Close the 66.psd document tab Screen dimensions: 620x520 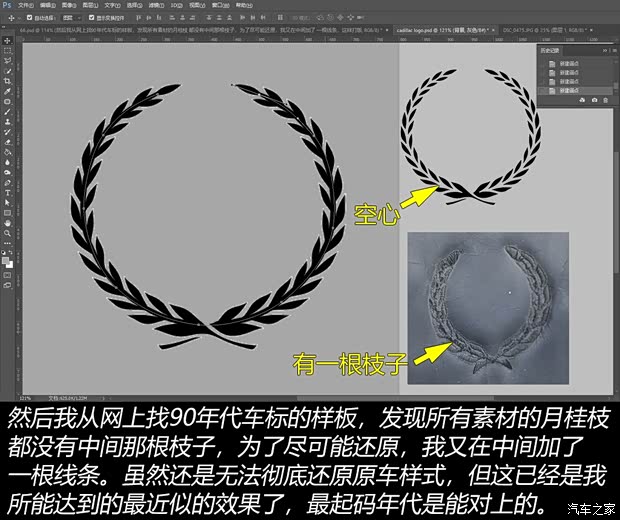click(x=386, y=30)
